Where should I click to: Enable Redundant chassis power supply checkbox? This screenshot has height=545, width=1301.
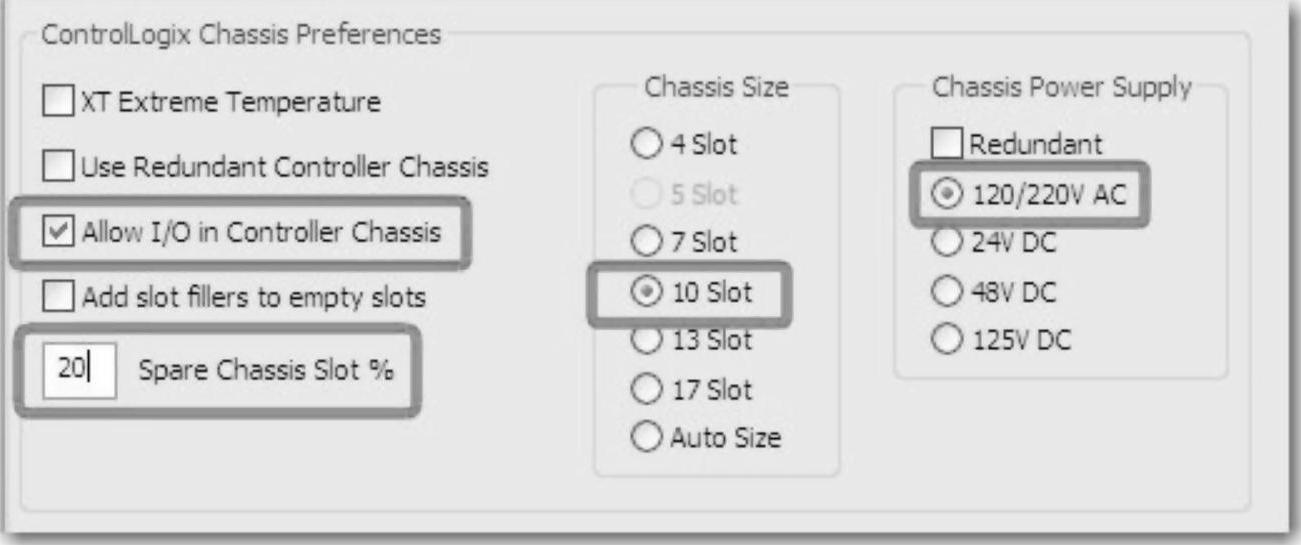(947, 145)
